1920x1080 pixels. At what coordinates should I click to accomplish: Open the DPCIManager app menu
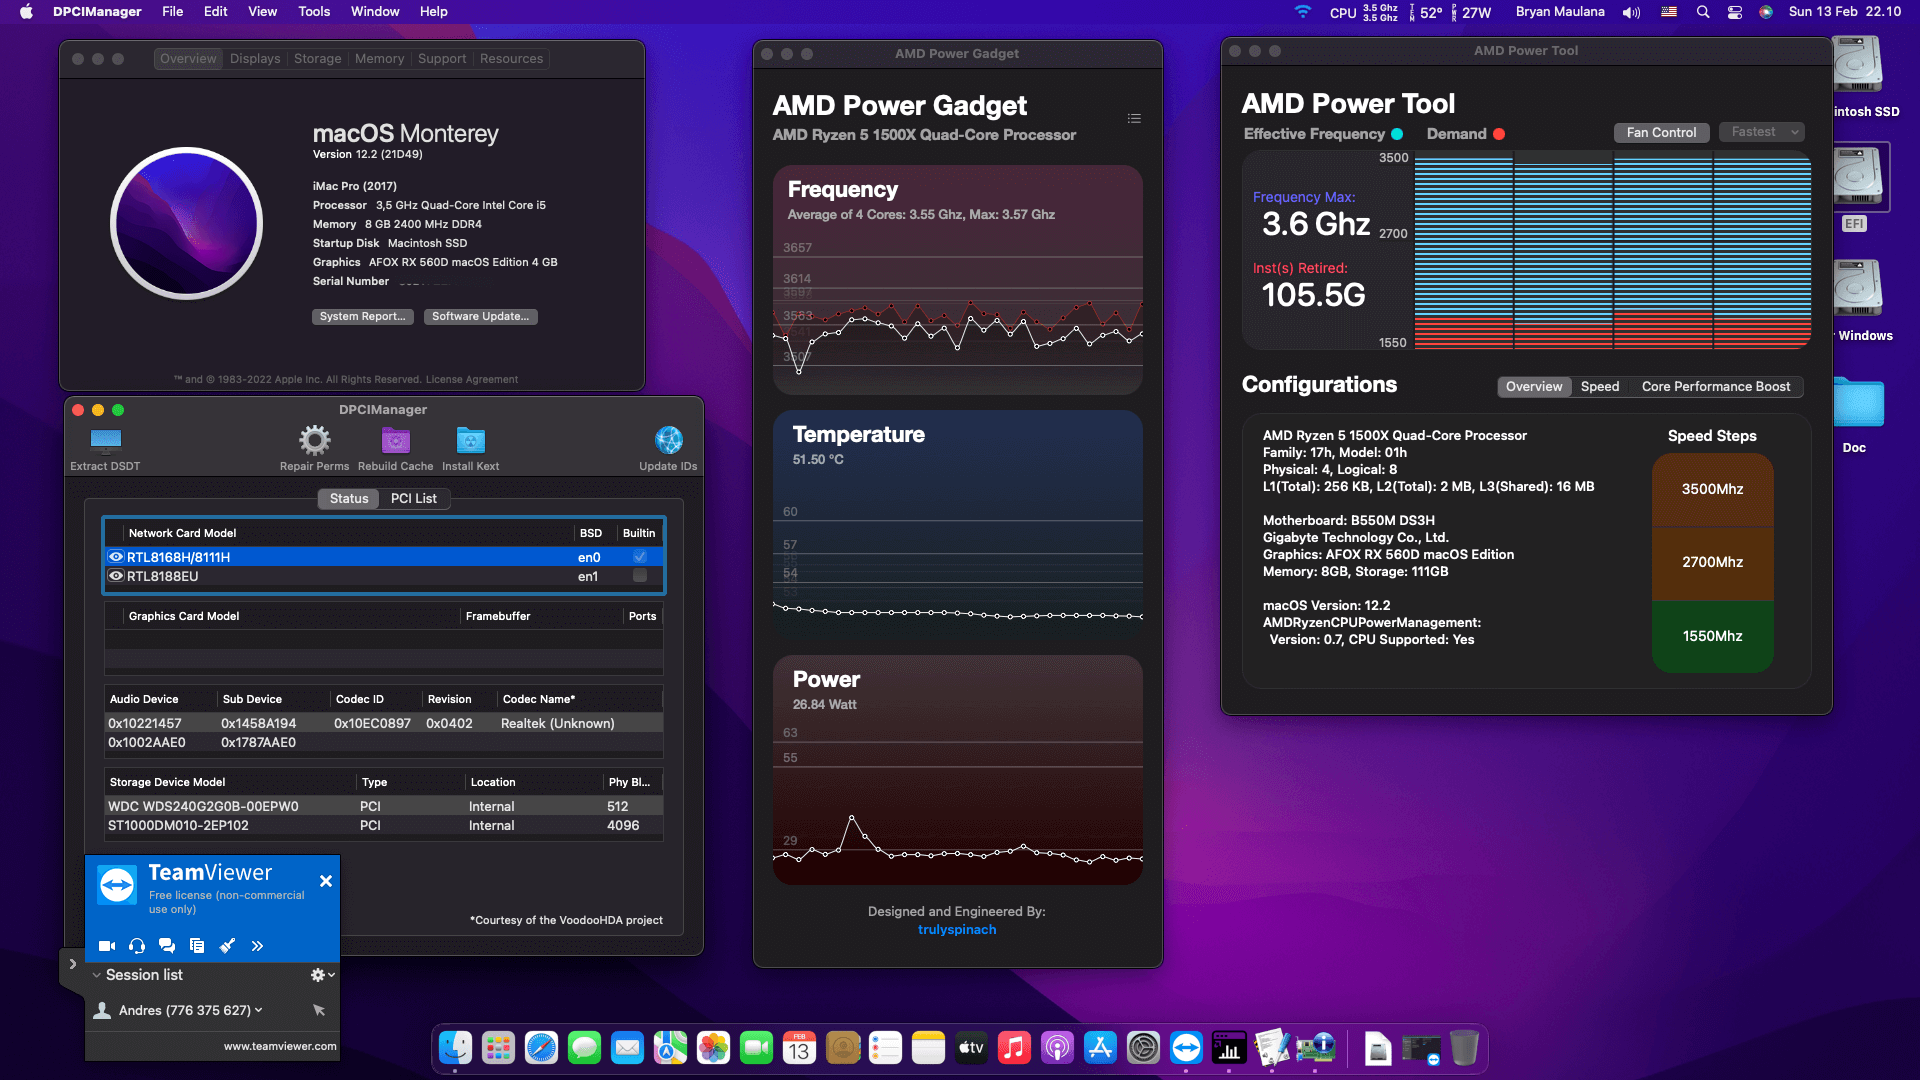(97, 12)
